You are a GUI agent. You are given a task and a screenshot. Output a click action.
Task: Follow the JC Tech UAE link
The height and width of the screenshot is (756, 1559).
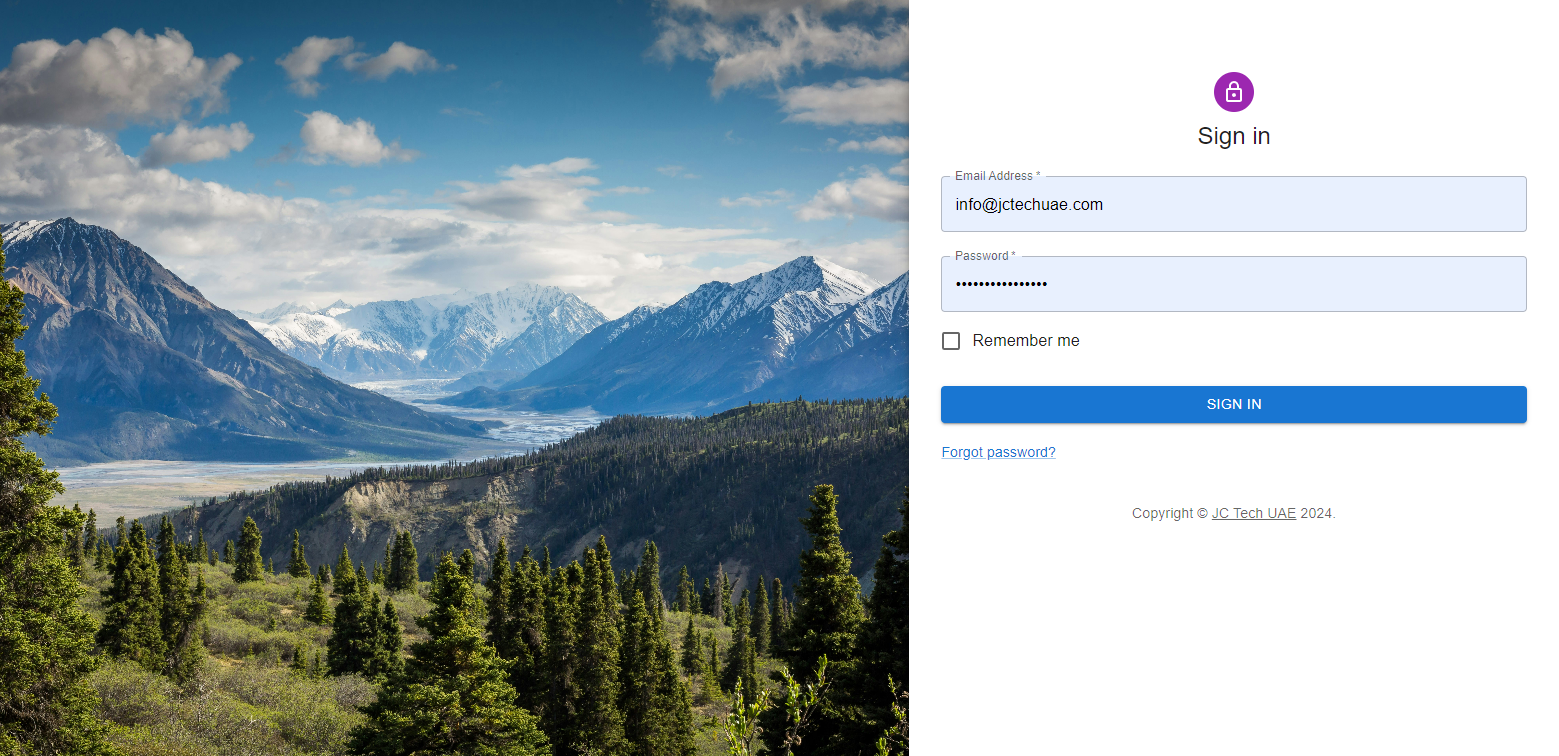click(x=1253, y=513)
